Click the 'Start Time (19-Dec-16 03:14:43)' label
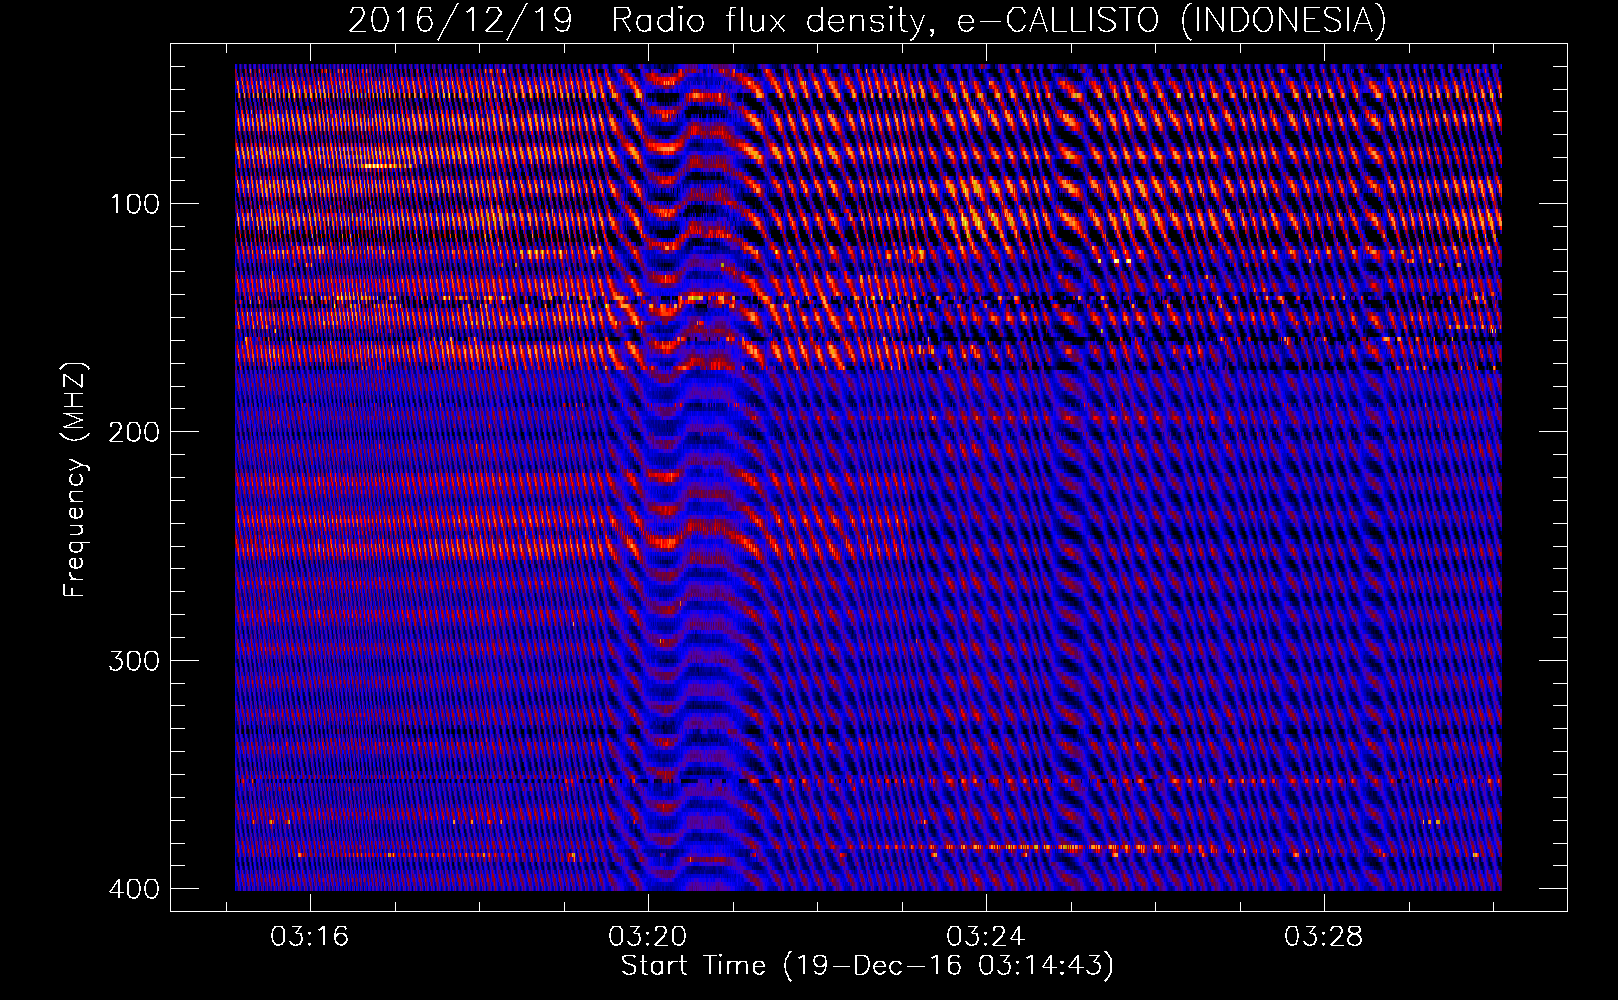Screen dimensions: 1618x1000 pyautogui.click(x=867, y=965)
